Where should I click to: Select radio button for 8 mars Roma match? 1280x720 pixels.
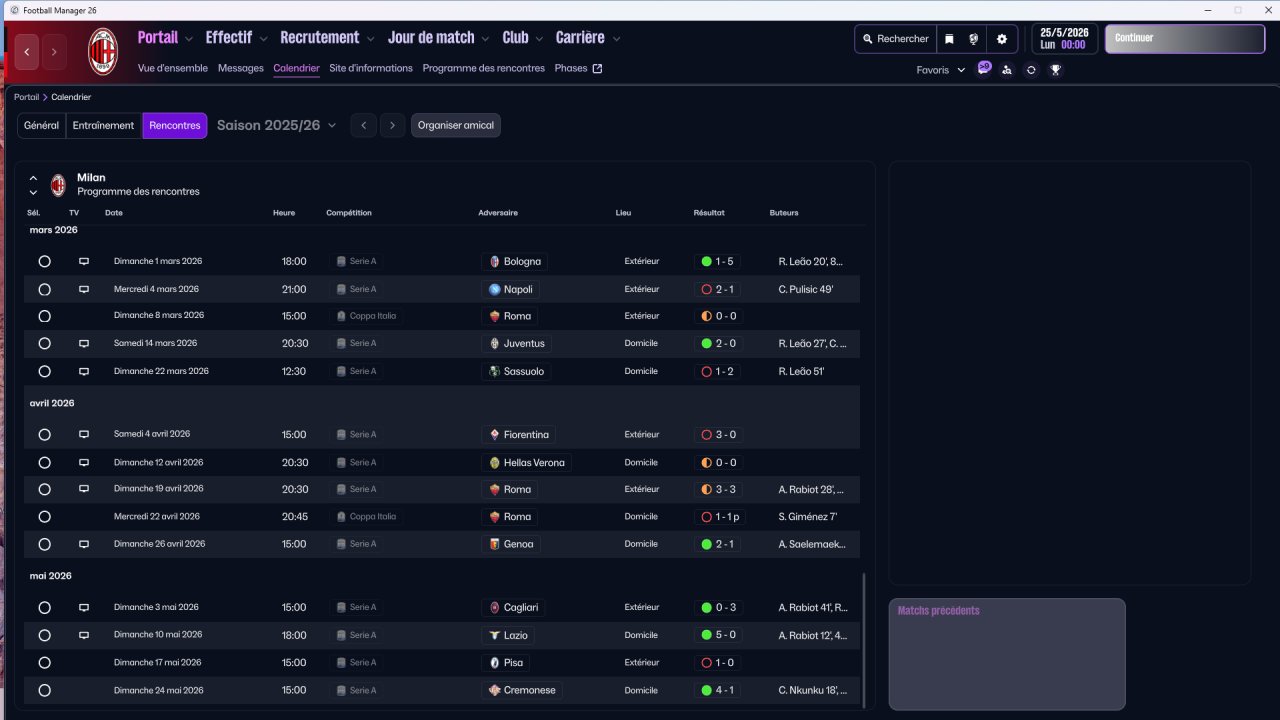pyautogui.click(x=44, y=316)
